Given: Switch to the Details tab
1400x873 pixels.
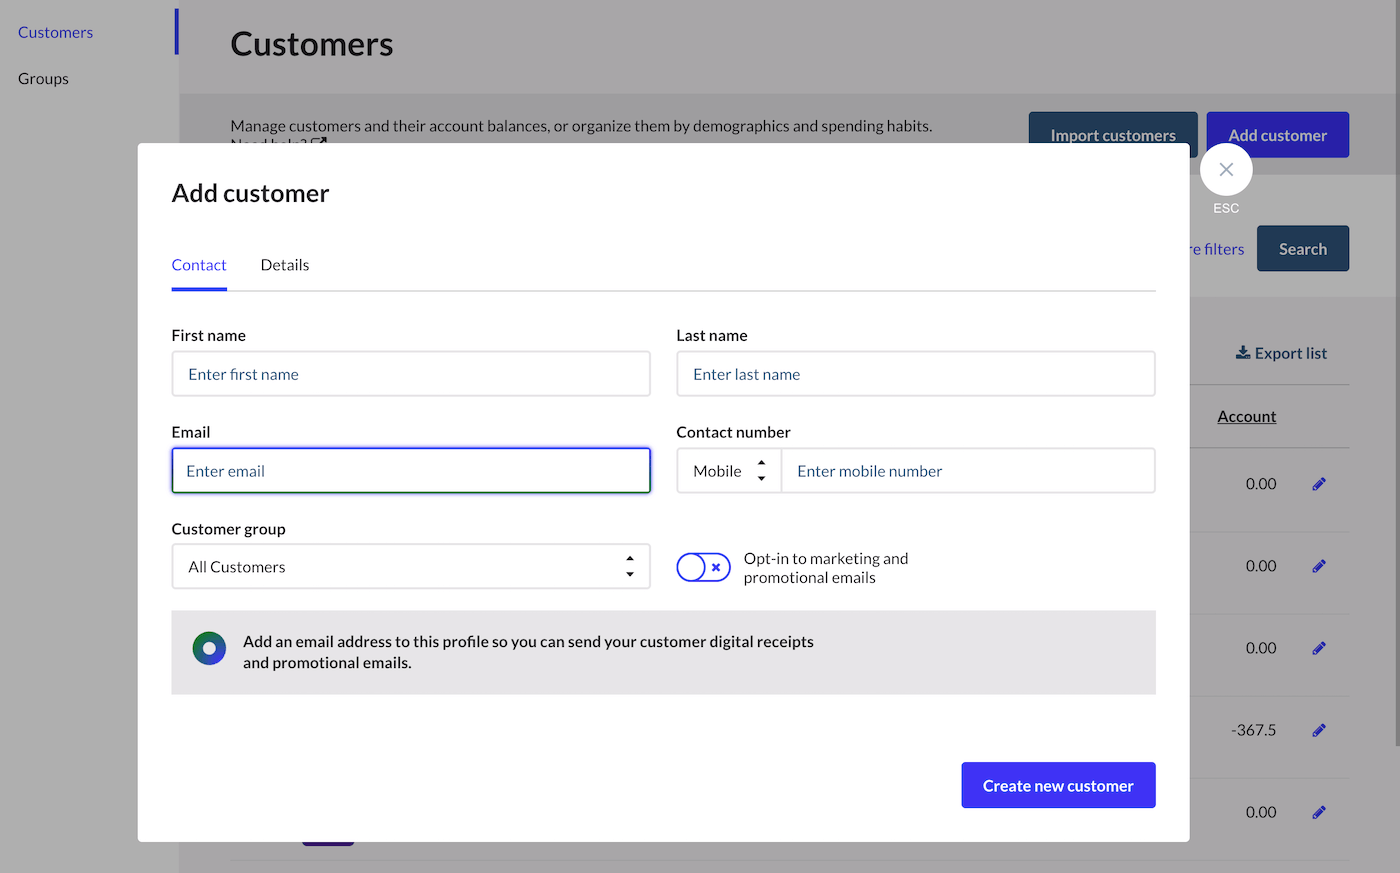Looking at the screenshot, I should click(x=285, y=265).
